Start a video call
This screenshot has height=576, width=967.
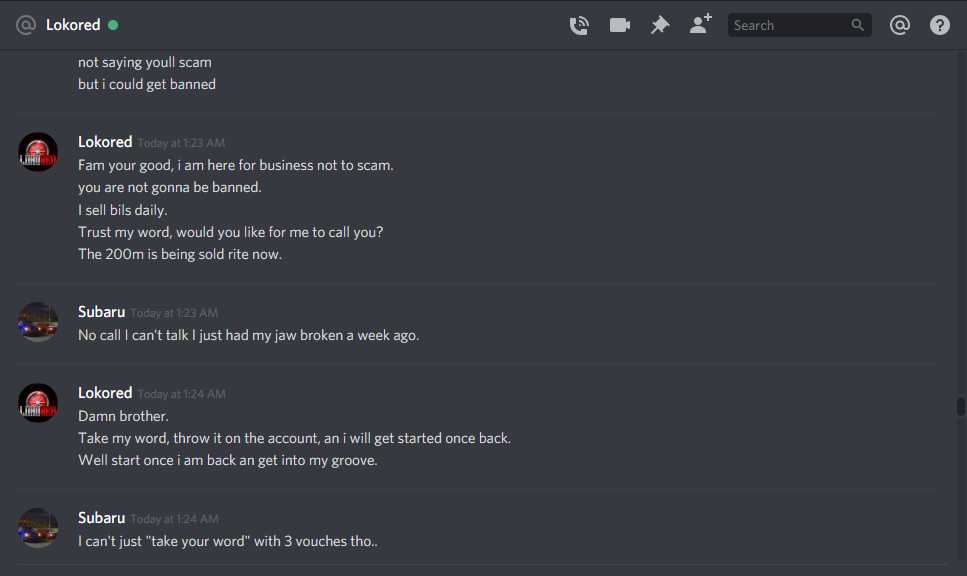point(620,25)
